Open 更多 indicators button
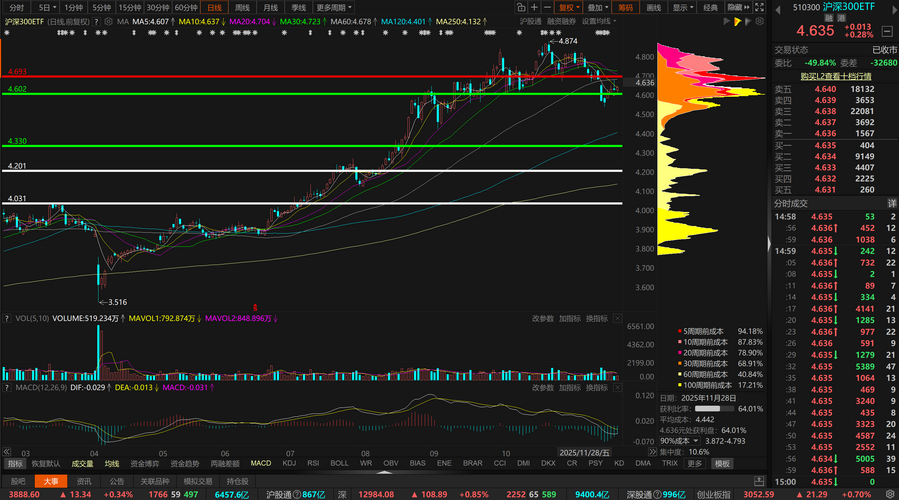 tap(695, 463)
